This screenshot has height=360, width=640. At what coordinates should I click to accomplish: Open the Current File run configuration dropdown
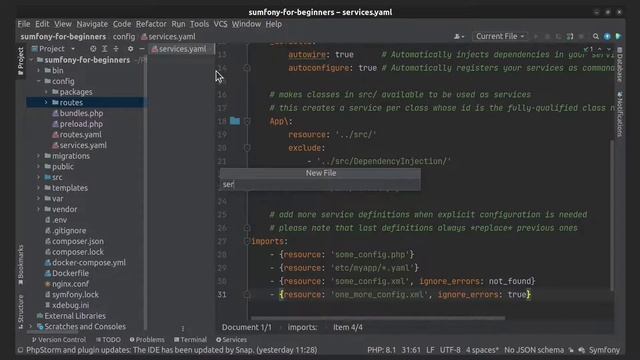500,36
